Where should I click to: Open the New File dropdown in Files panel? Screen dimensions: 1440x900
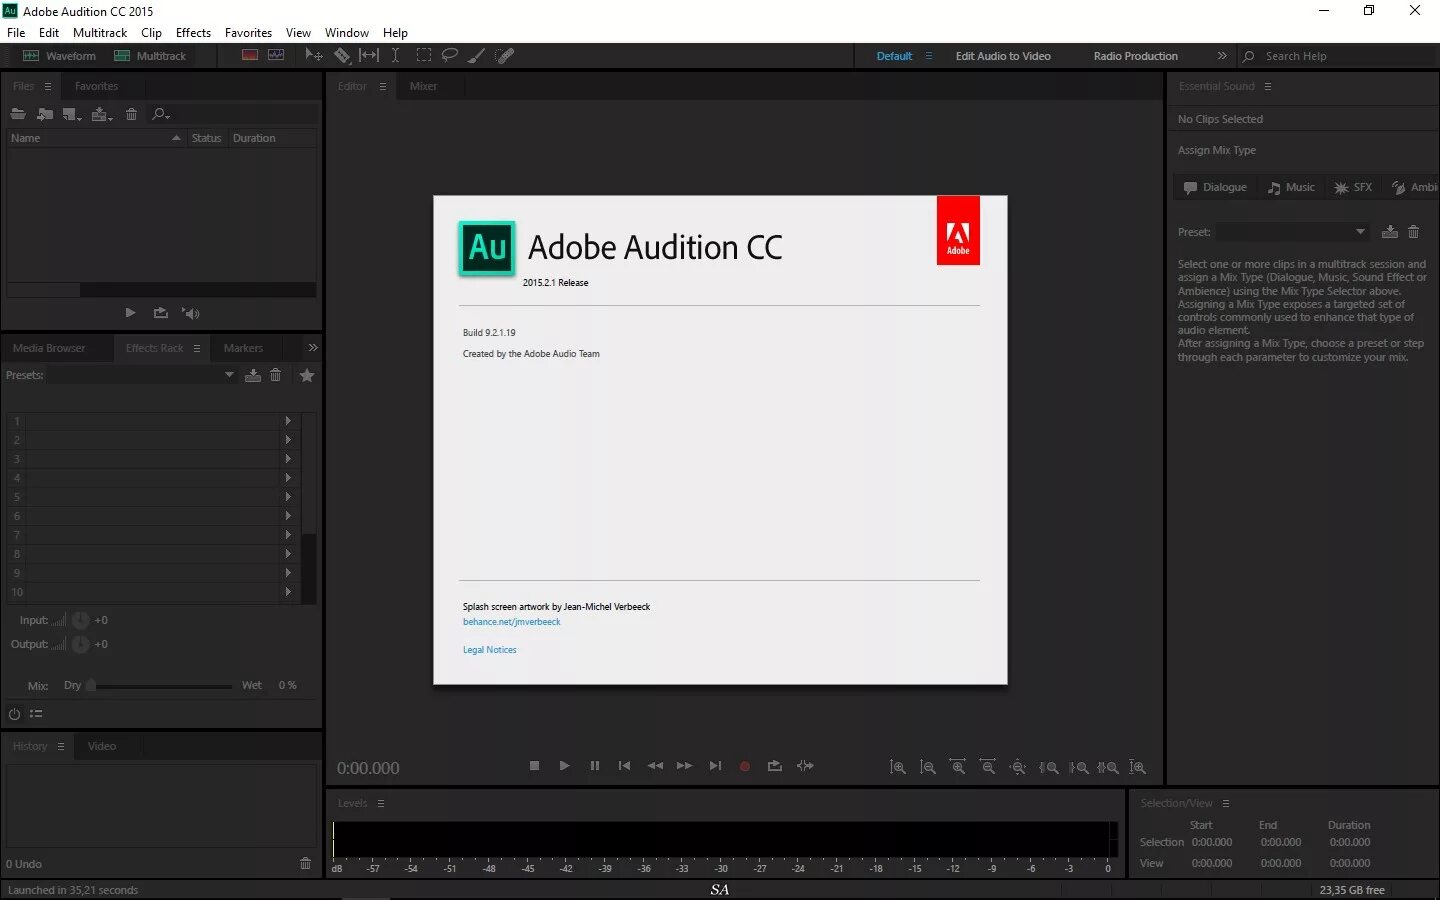72,114
